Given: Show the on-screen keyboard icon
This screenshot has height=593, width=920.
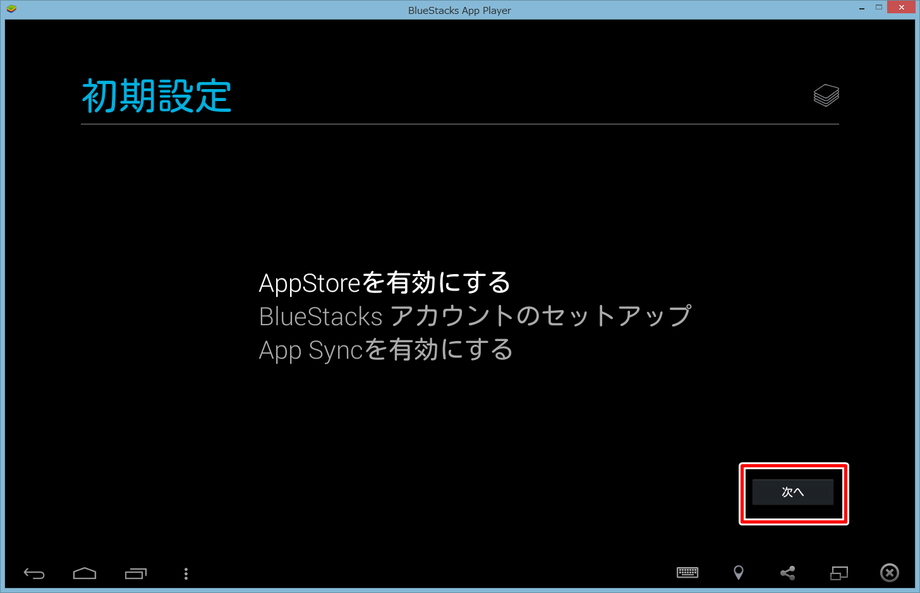Looking at the screenshot, I should (687, 572).
